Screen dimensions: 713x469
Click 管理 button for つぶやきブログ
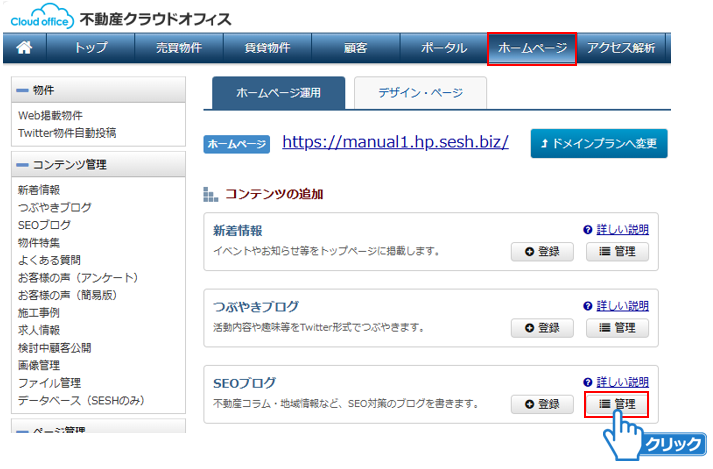click(x=617, y=327)
